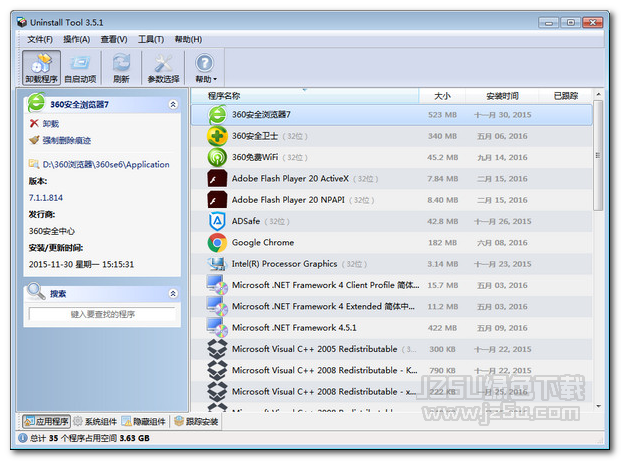Image resolution: width=621 pixels, height=461 pixels.
Task: Click the 十一月 23, 2015 date cell
Action: (x=503, y=264)
